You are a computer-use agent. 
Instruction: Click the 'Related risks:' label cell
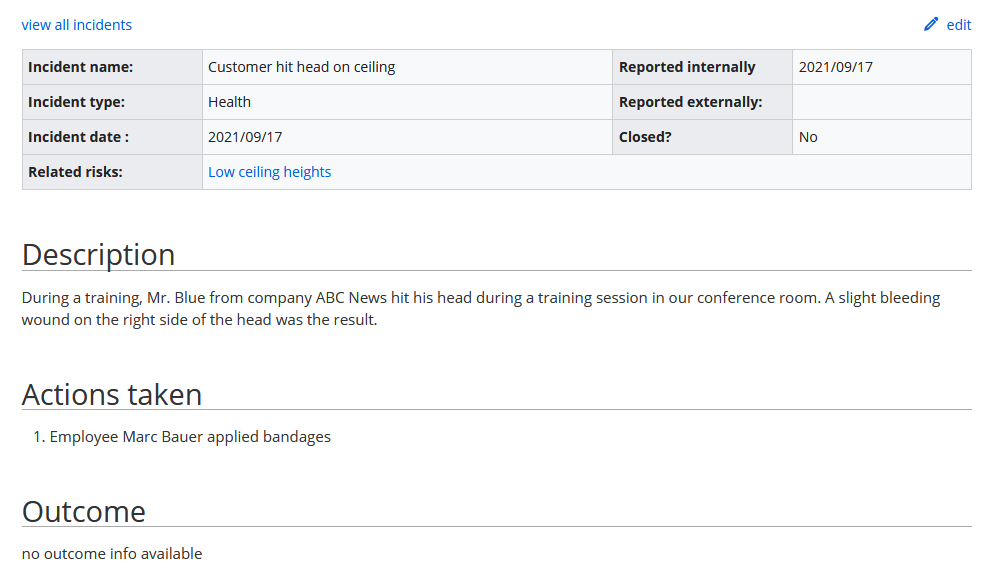[x=112, y=172]
